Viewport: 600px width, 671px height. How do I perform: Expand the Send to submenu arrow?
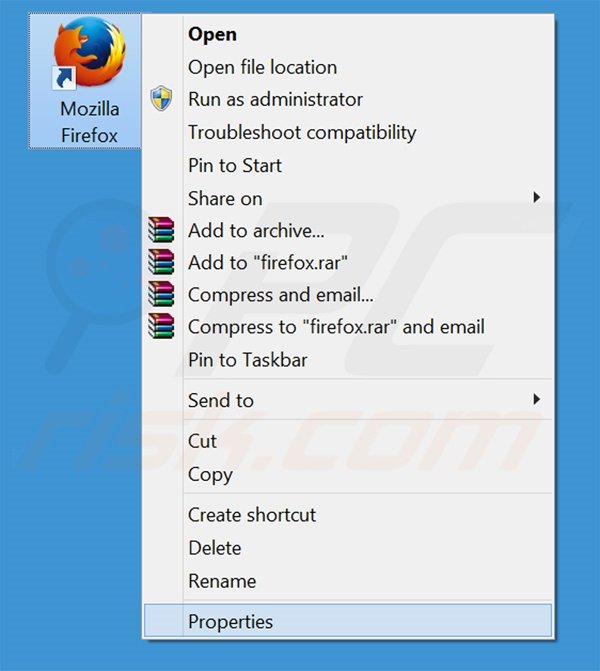pos(536,400)
